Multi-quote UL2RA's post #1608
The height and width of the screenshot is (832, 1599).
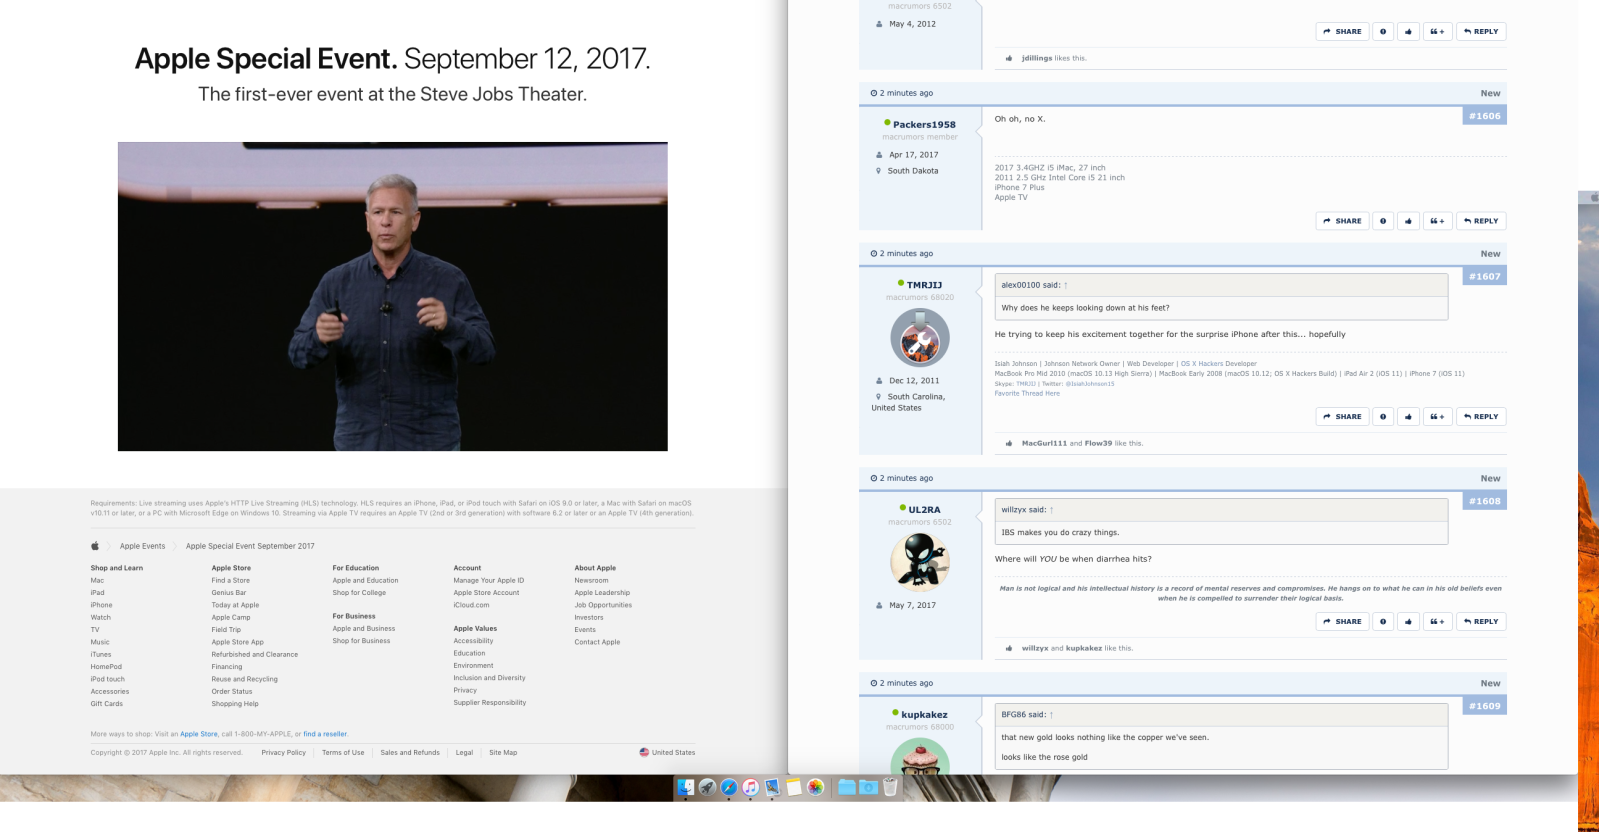(1437, 621)
